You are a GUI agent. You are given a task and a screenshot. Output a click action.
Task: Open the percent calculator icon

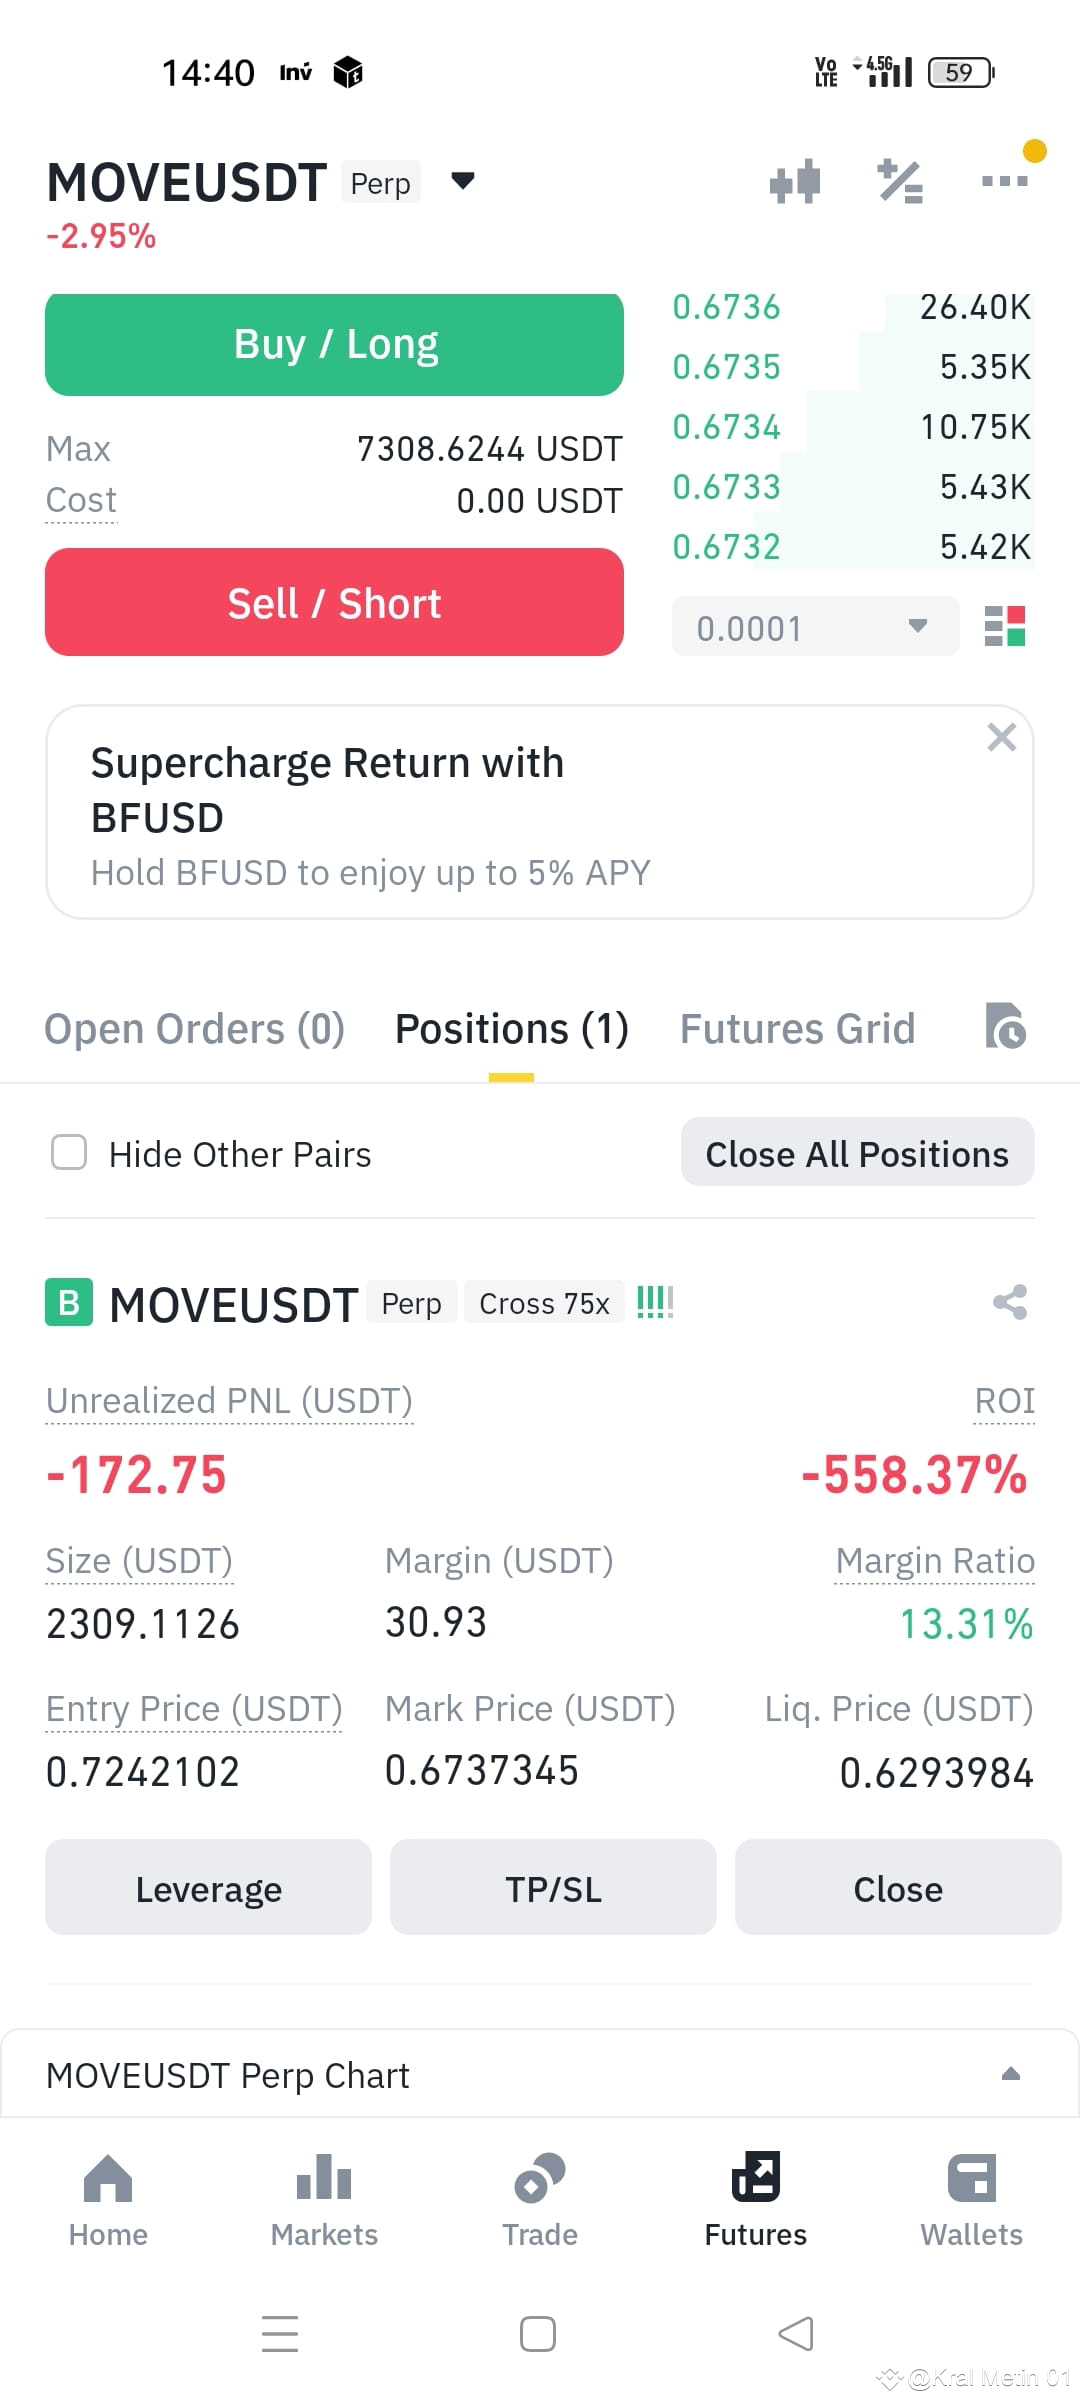(x=900, y=182)
